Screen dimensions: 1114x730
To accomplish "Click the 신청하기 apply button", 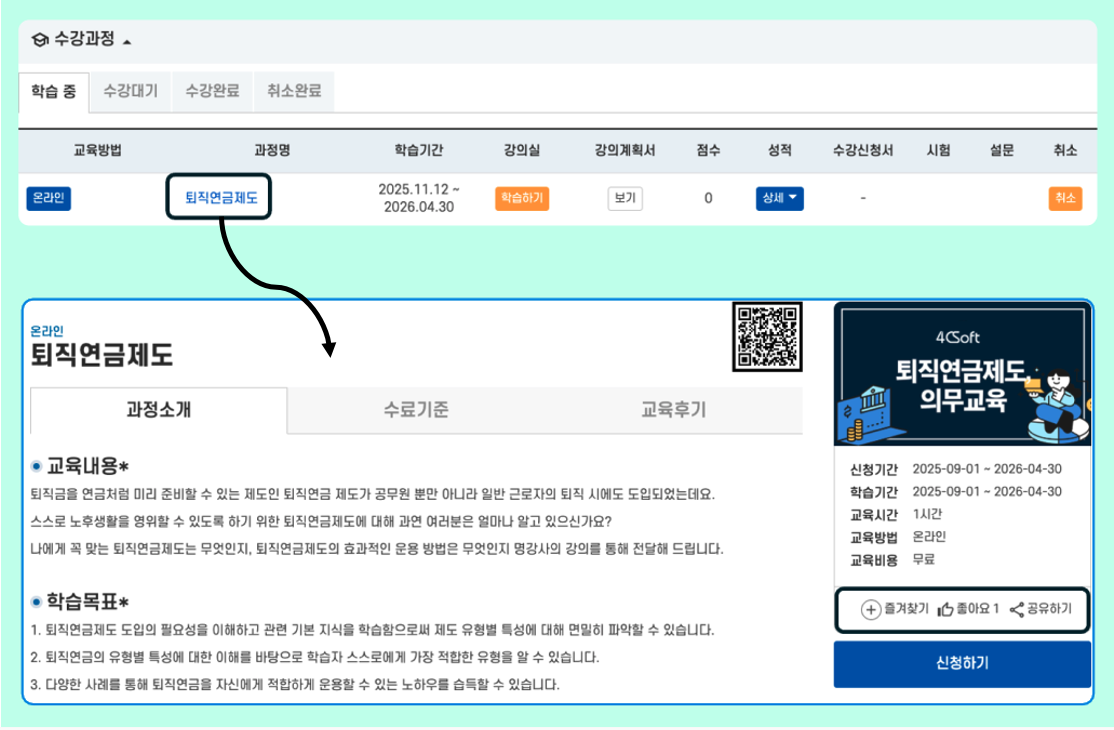I will click(x=960, y=664).
